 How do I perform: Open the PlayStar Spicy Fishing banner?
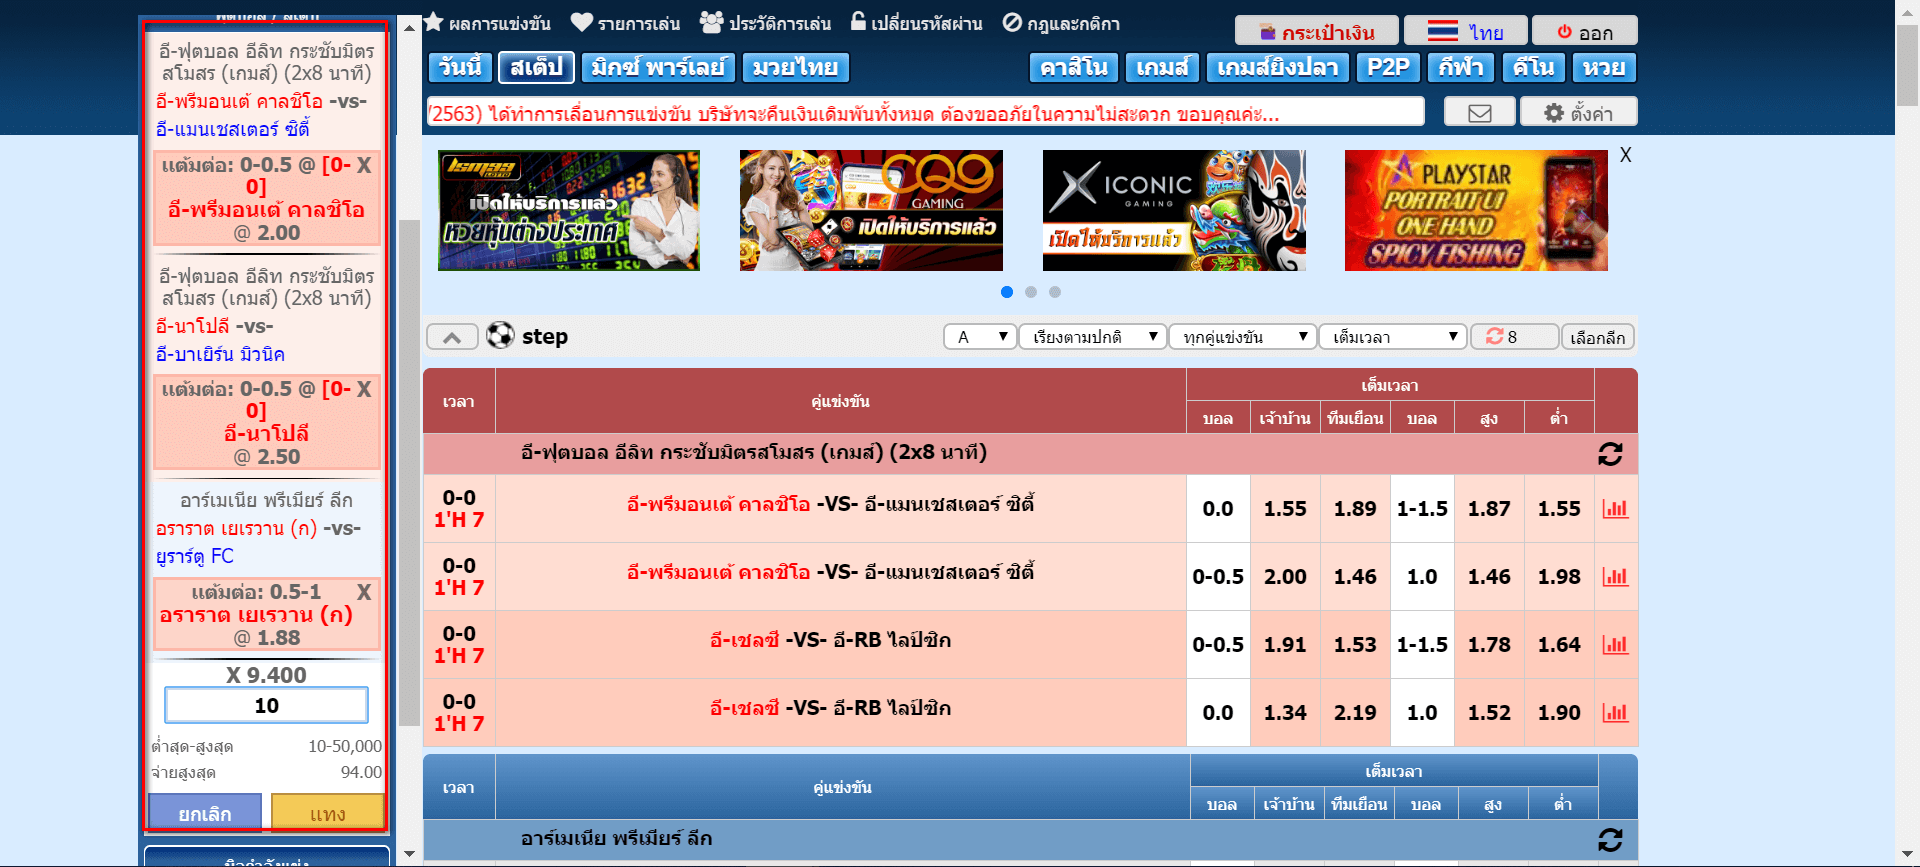tap(1476, 211)
